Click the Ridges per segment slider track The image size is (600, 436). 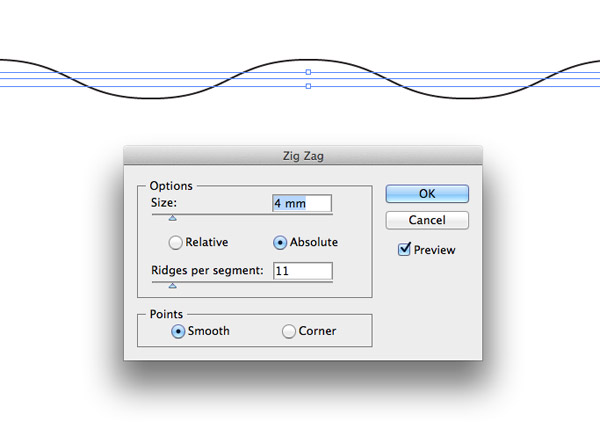[250, 282]
